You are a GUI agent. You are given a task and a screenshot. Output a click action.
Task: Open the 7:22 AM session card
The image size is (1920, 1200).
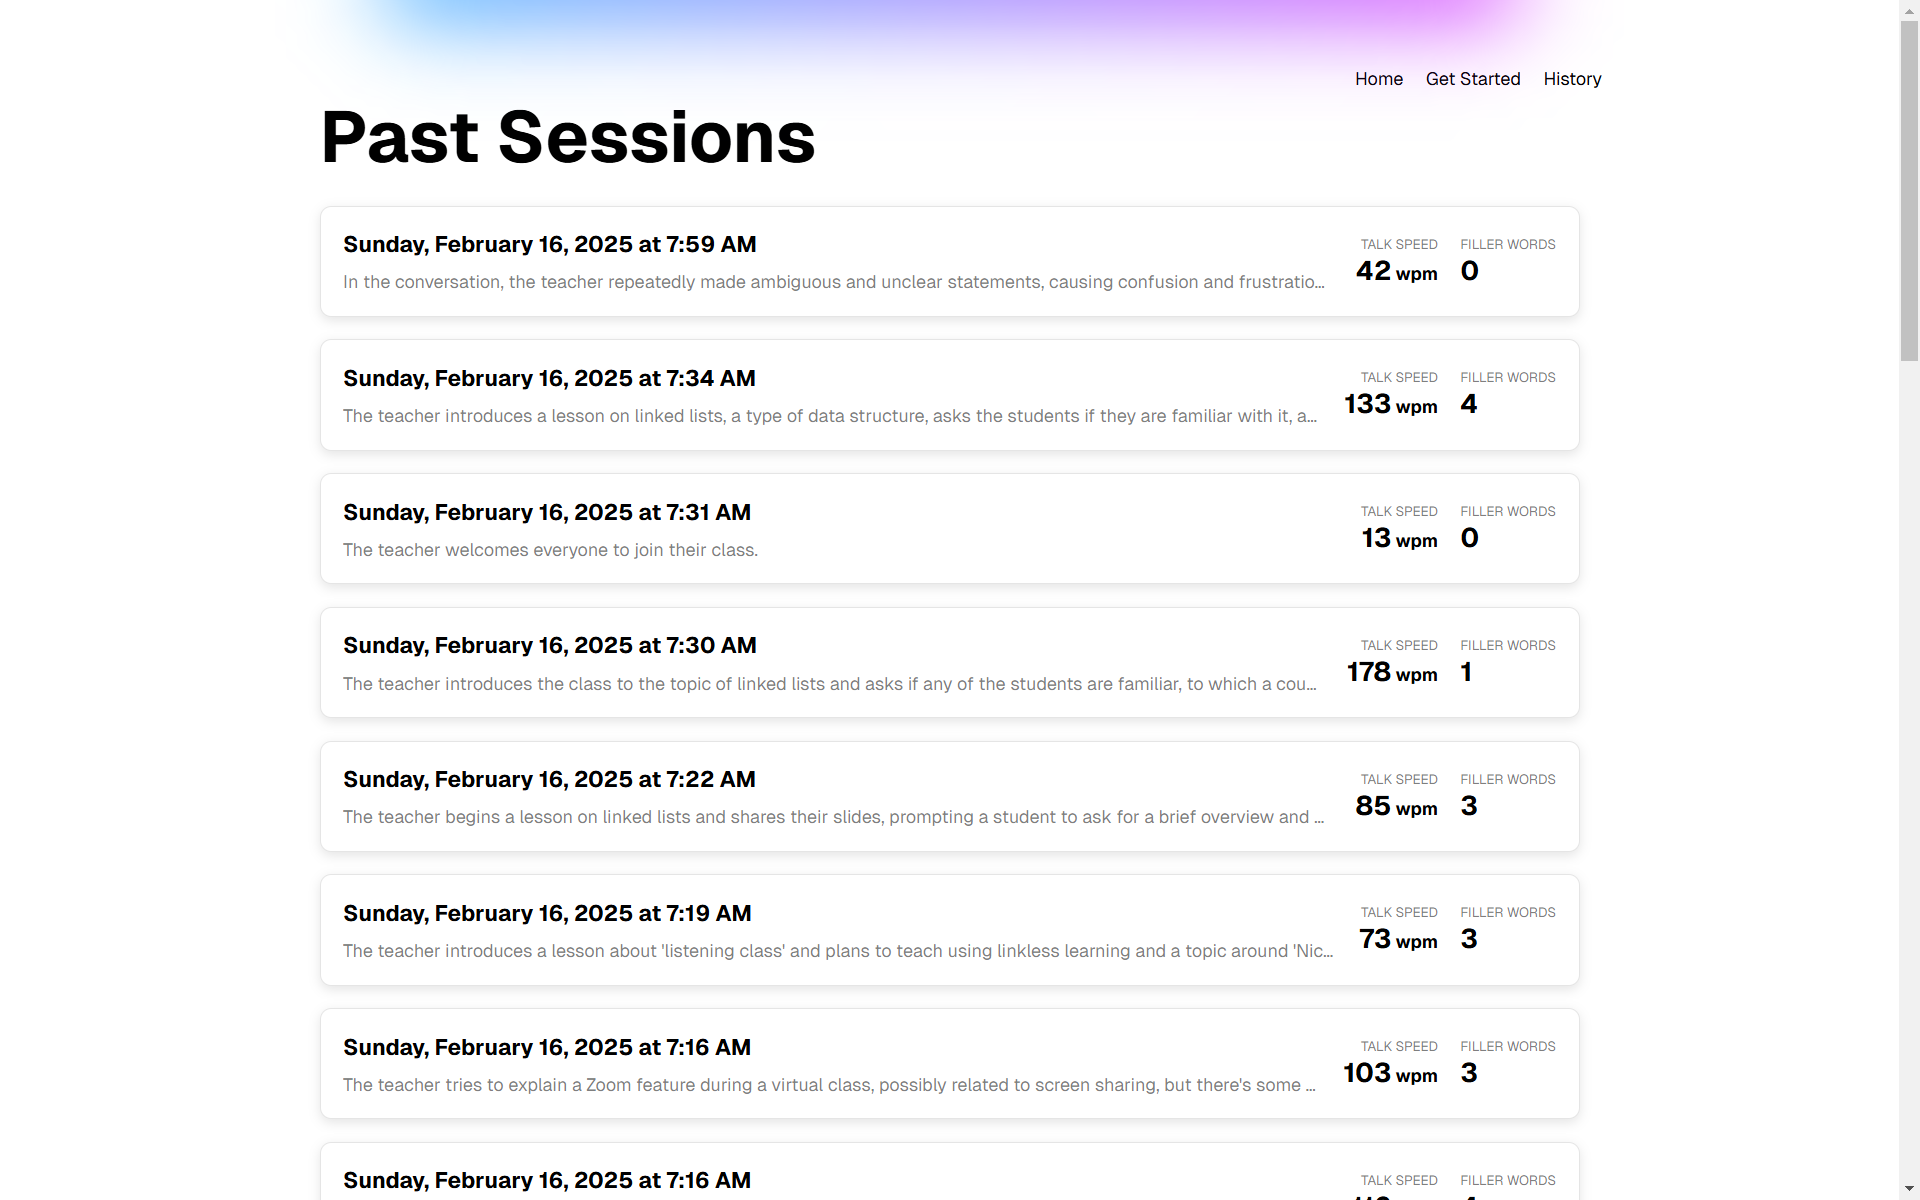[x=949, y=797]
